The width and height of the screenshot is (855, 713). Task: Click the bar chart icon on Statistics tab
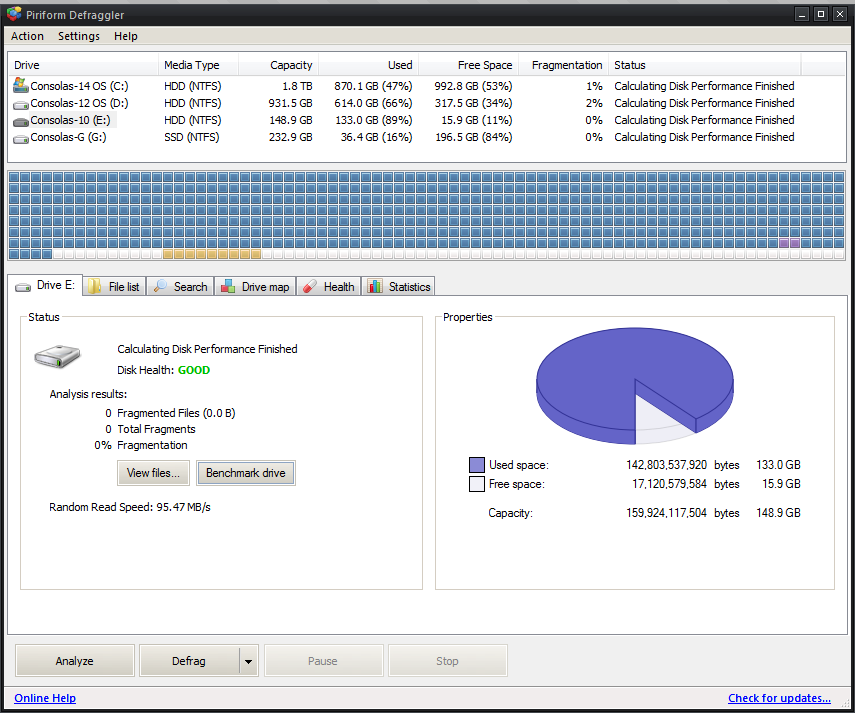pos(375,286)
